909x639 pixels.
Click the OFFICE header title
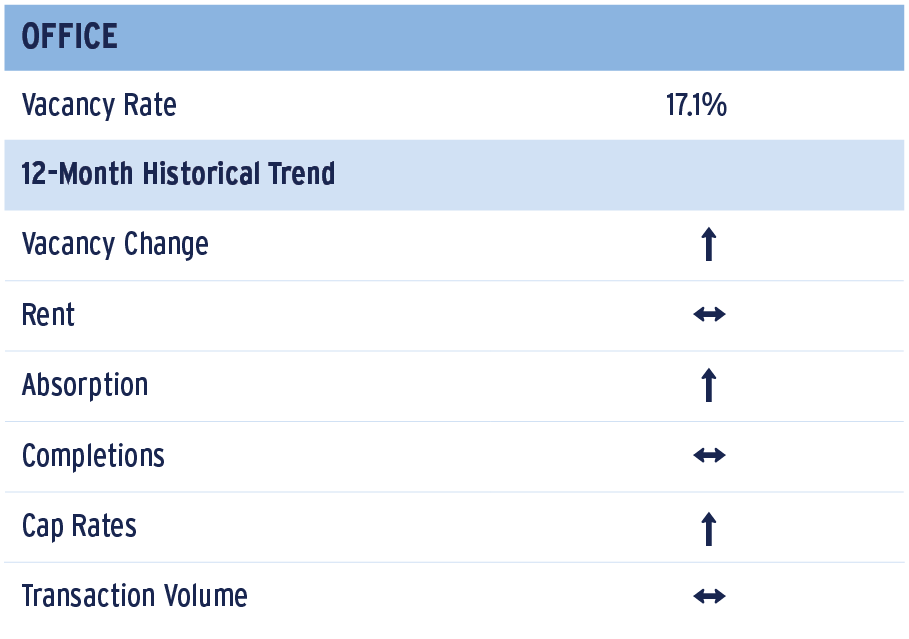pos(70,36)
